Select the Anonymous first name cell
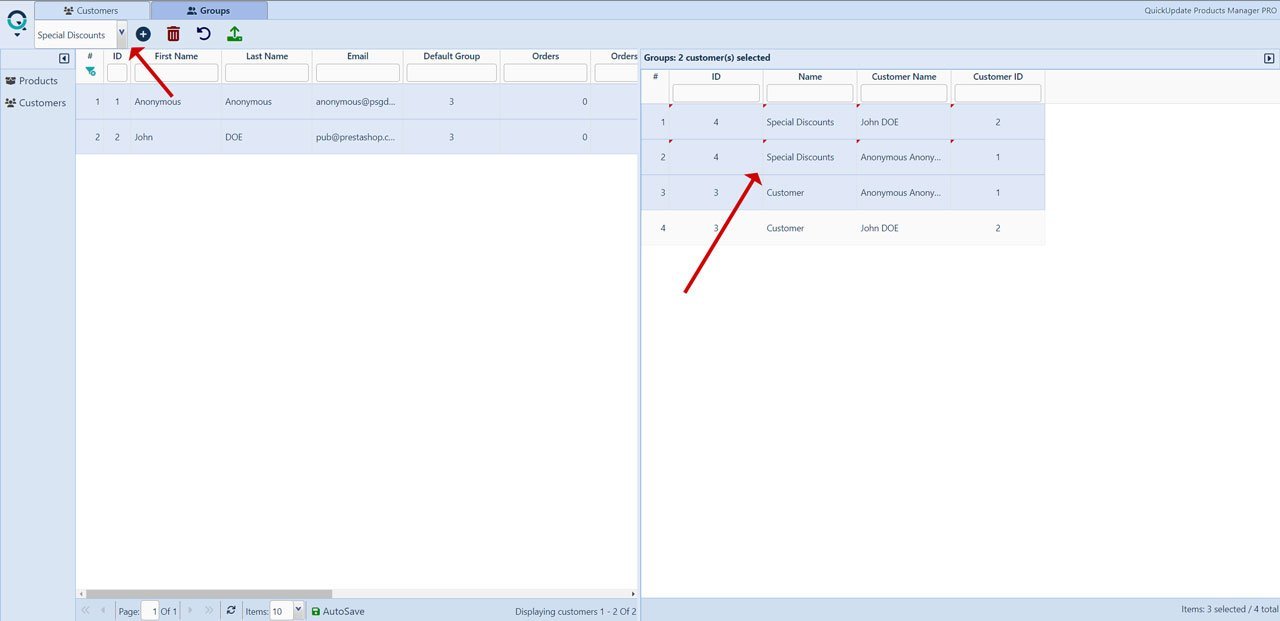1280x621 pixels. 176,102
